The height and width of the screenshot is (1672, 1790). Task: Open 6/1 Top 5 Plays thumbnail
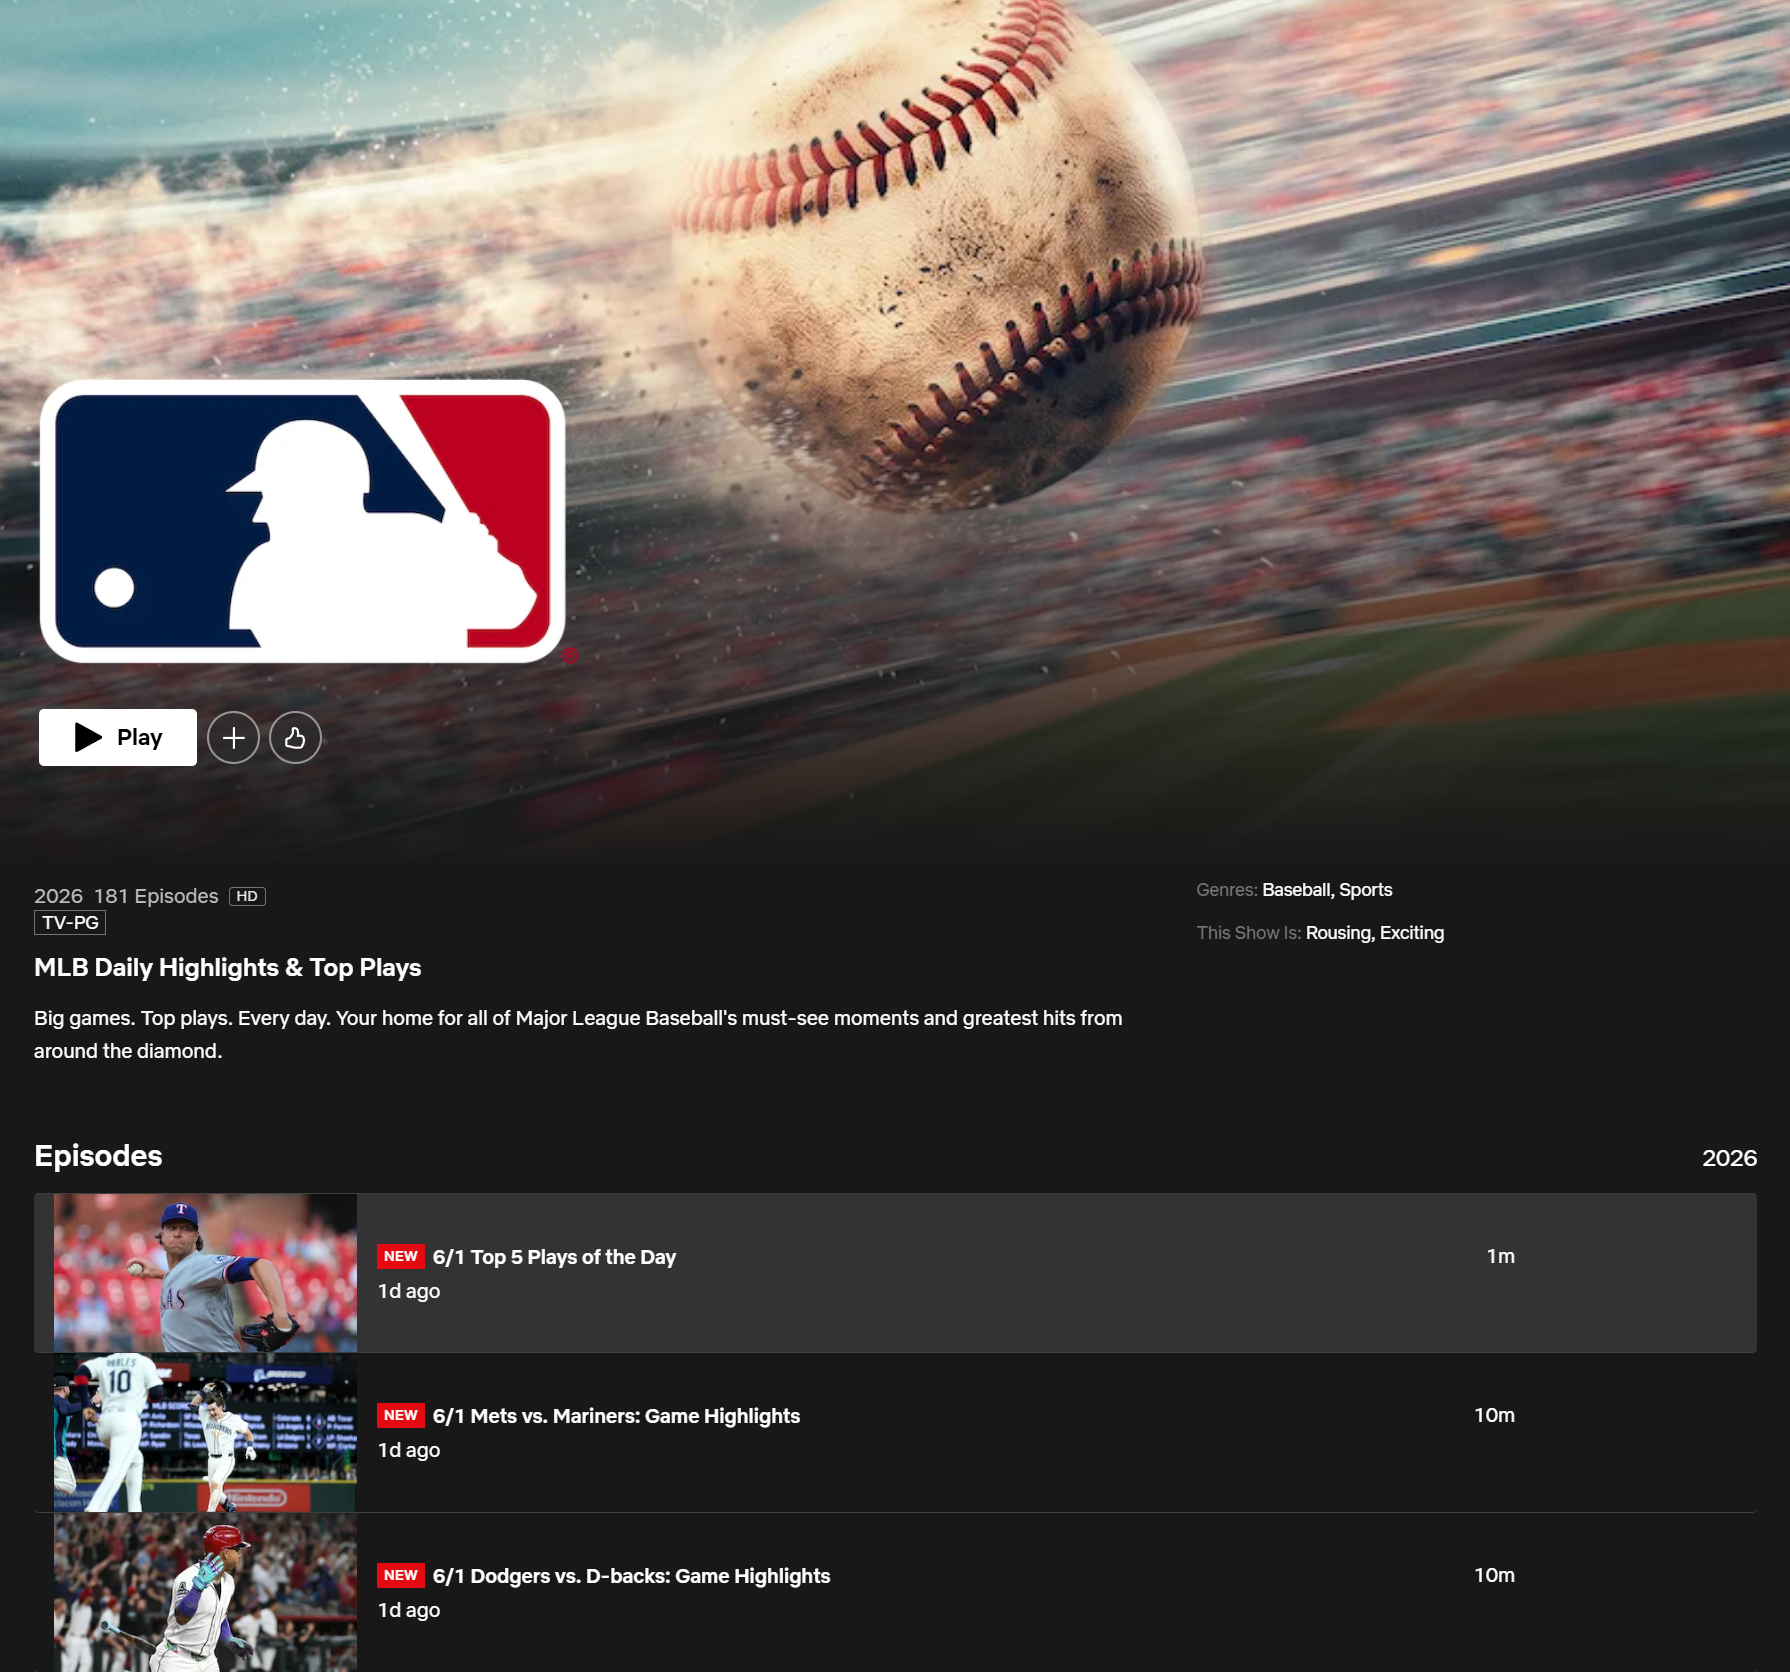click(205, 1273)
